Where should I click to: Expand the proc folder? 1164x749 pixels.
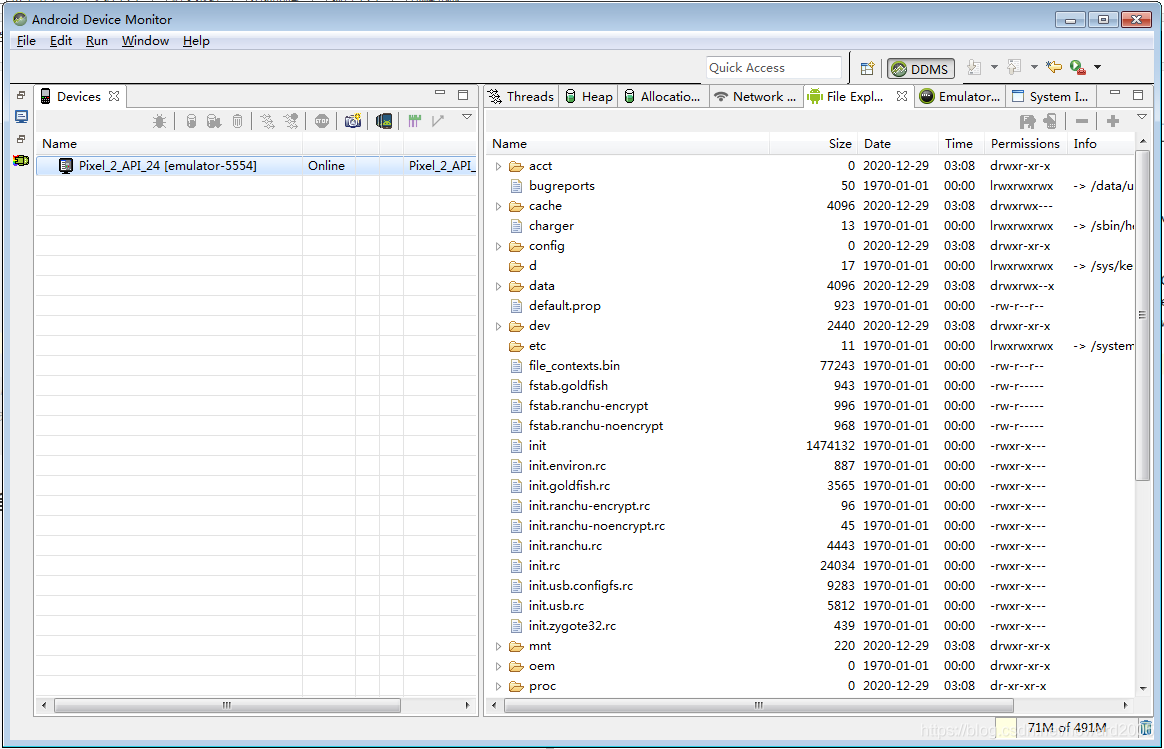tap(498, 687)
